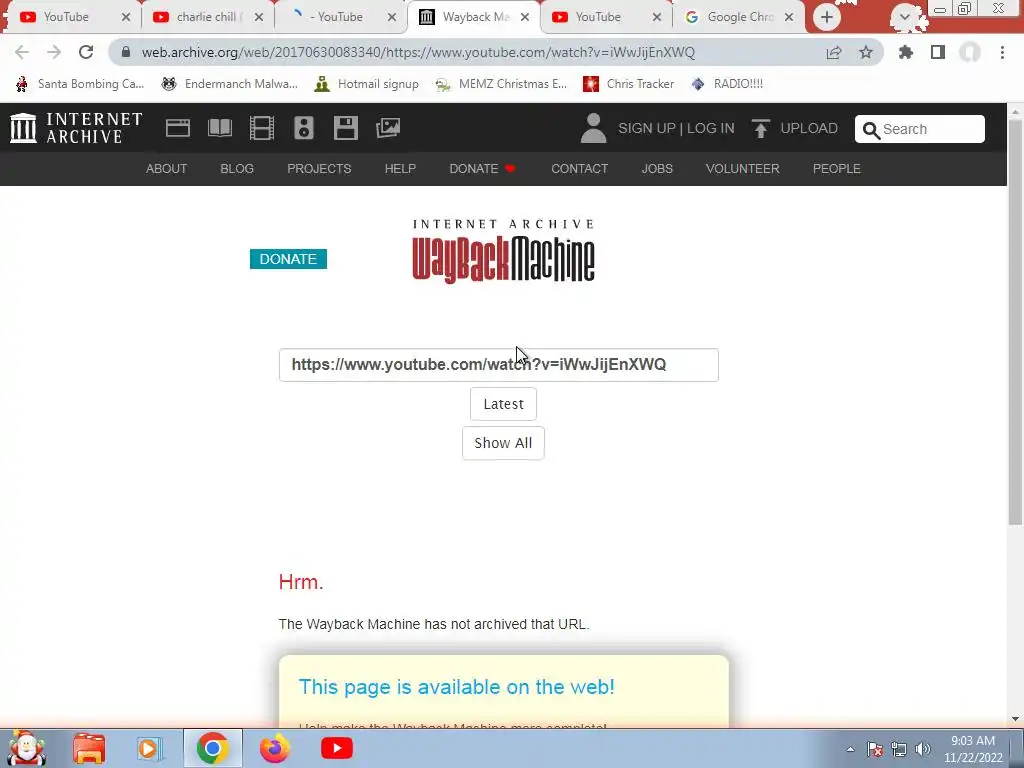Open the CONTACT menu item
1024x768 pixels.
click(579, 168)
